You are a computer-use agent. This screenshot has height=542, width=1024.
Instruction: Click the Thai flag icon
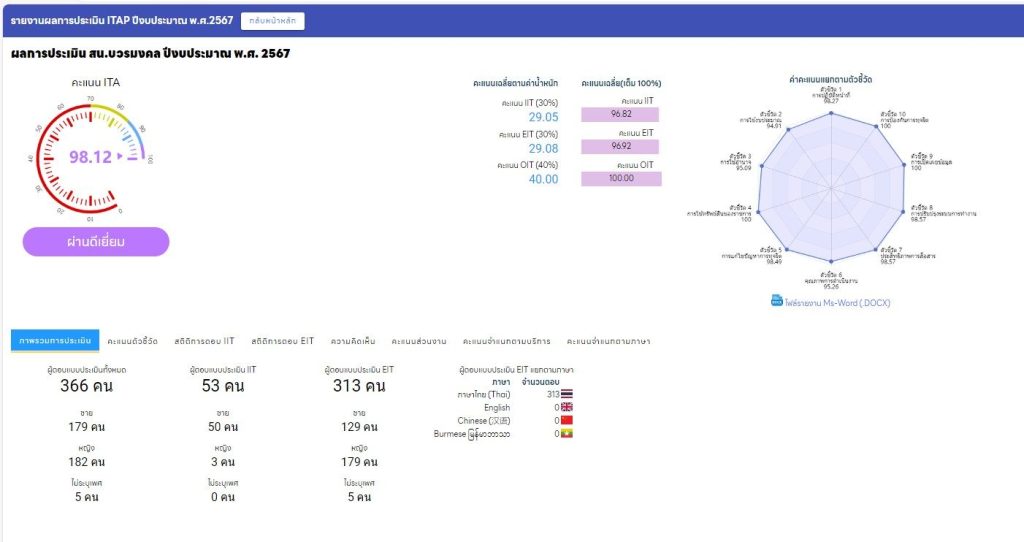tap(567, 394)
